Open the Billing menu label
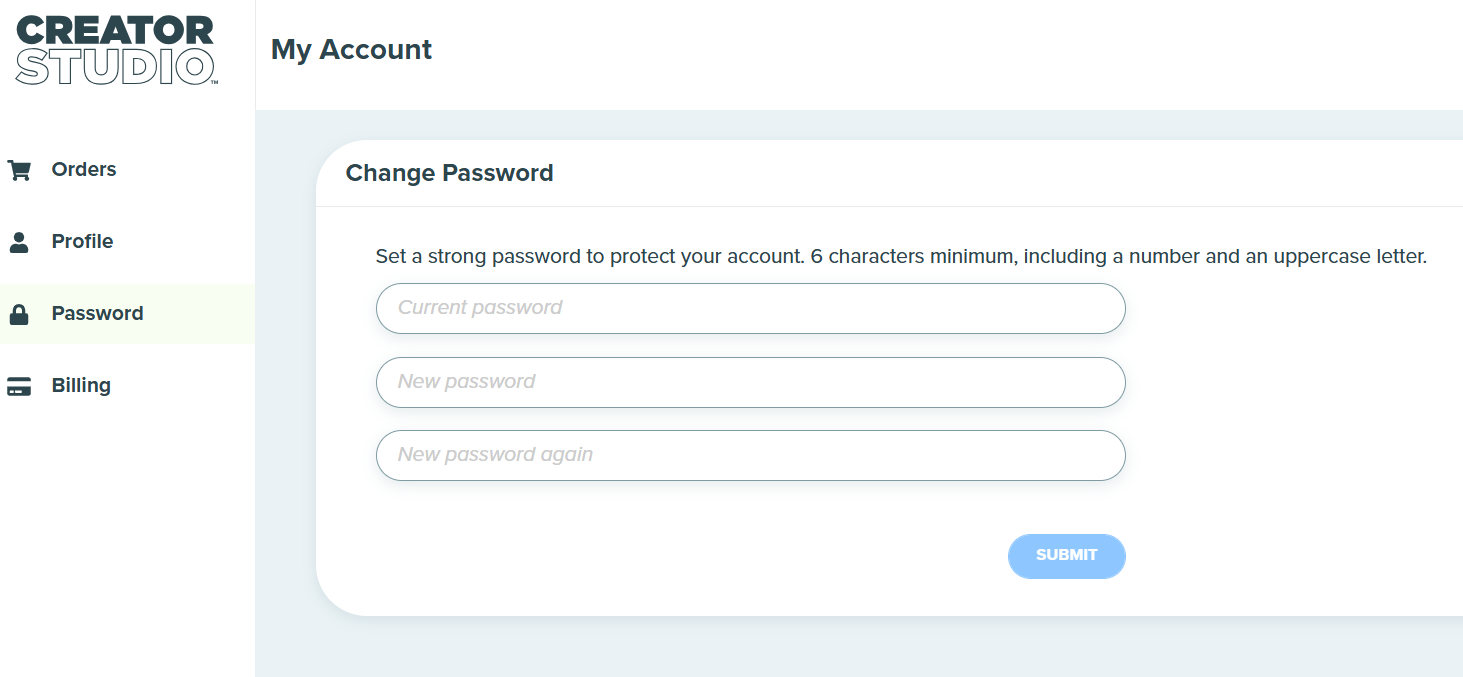The image size is (1463, 677). click(x=81, y=385)
